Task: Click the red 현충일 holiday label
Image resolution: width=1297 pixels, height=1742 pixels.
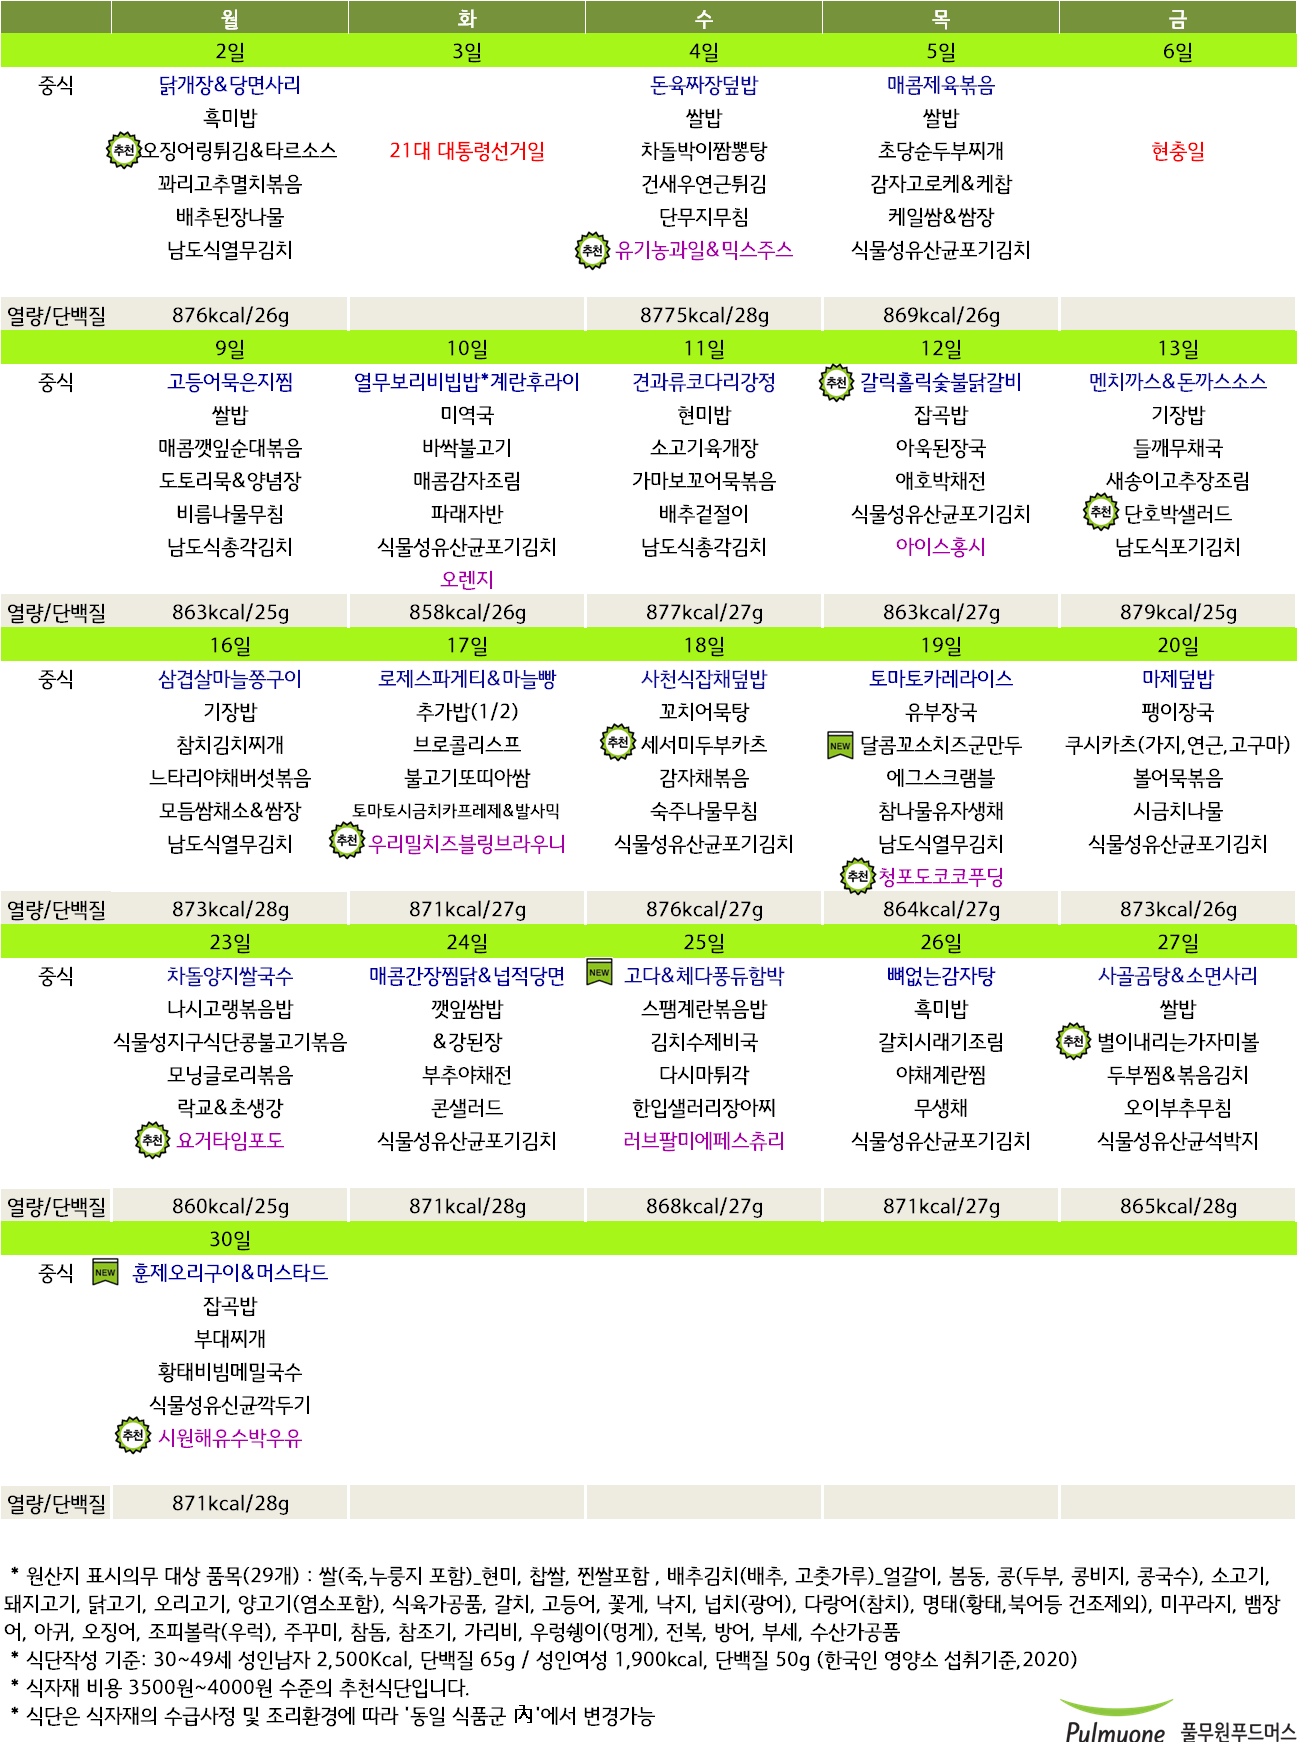Action: click(1178, 151)
